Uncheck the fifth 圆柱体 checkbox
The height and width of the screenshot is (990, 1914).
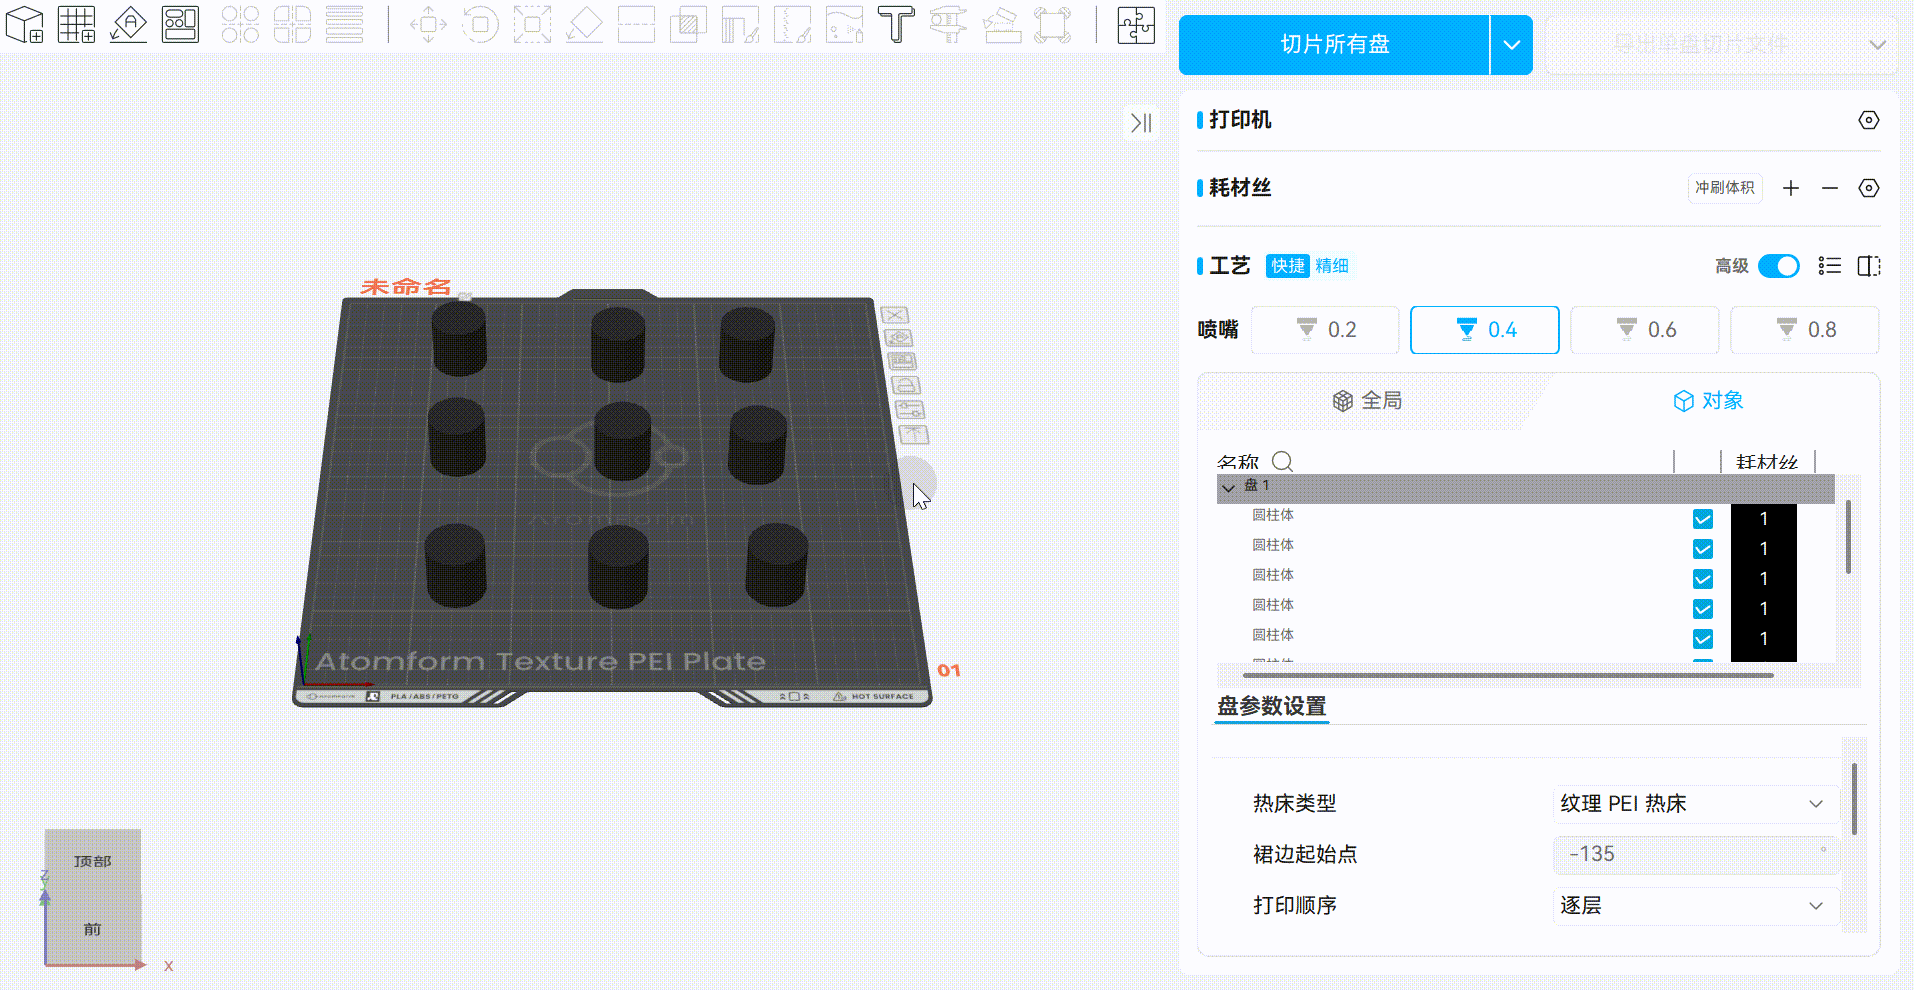(1703, 639)
